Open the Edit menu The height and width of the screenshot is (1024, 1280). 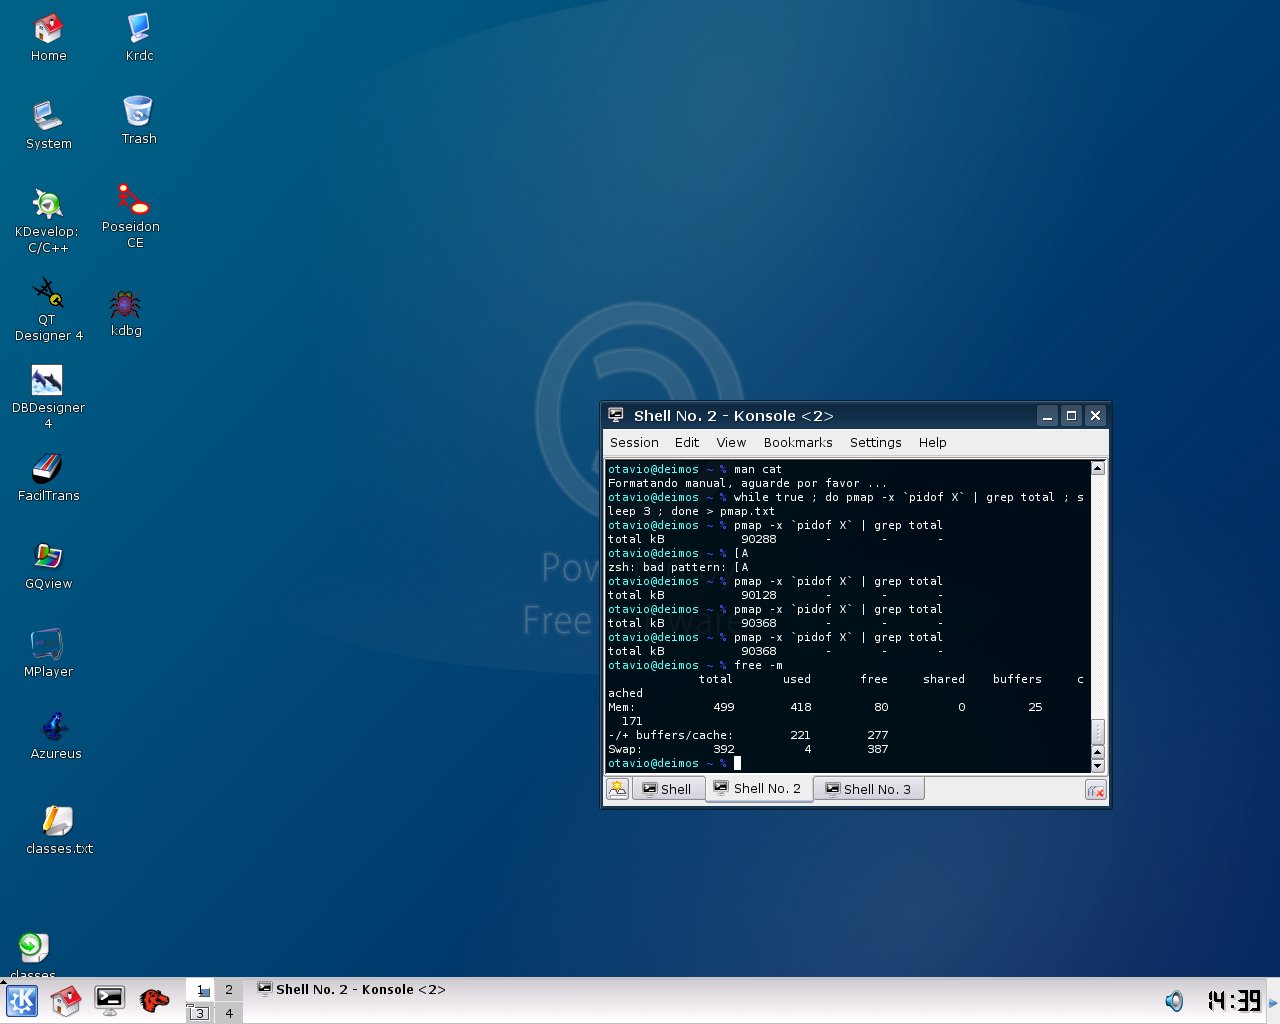687,442
